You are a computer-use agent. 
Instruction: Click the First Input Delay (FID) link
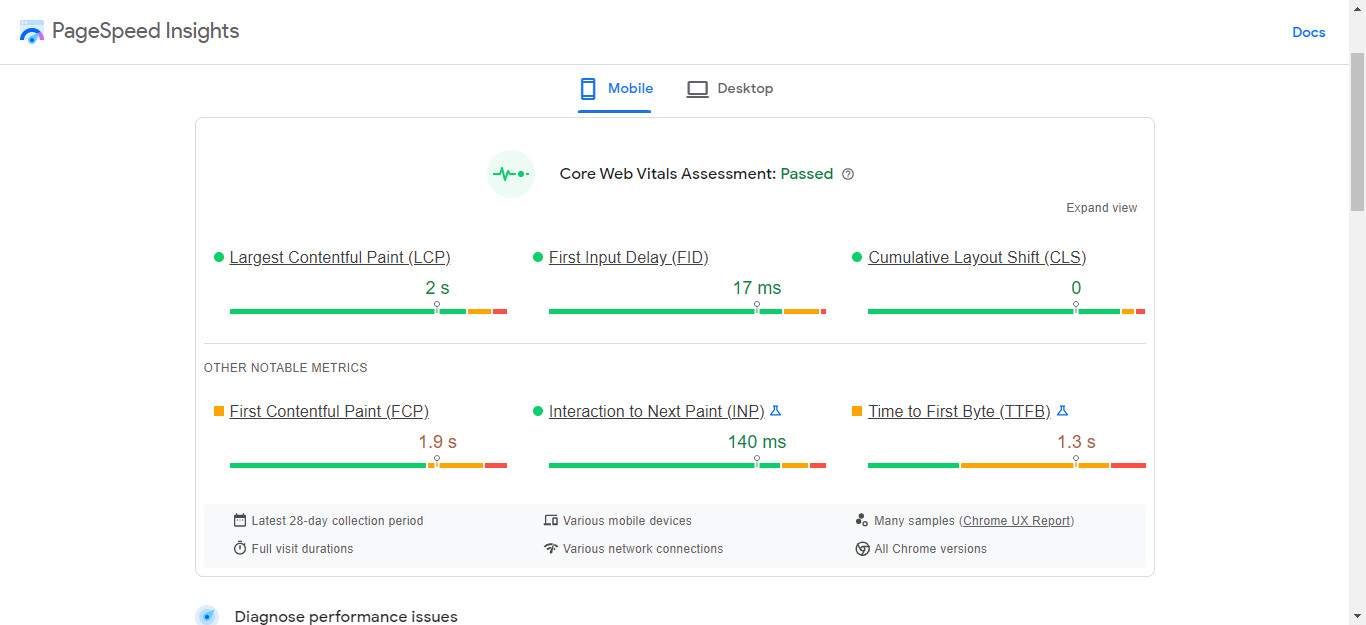pos(628,258)
